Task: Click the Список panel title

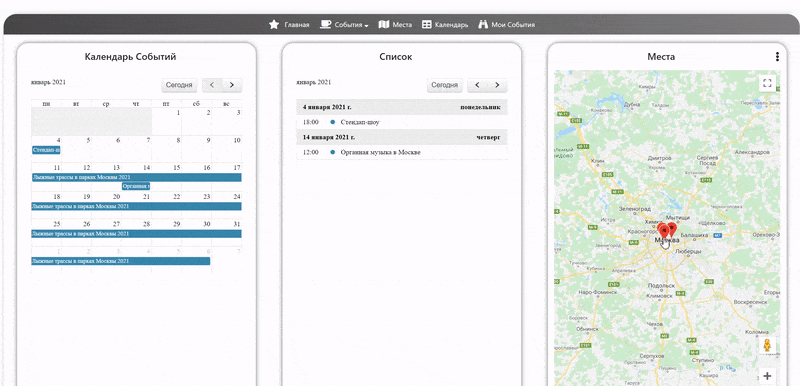Action: pyautogui.click(x=396, y=57)
